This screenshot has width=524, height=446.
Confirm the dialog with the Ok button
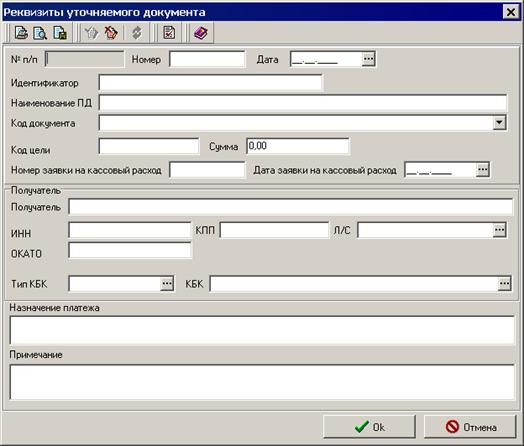369,427
